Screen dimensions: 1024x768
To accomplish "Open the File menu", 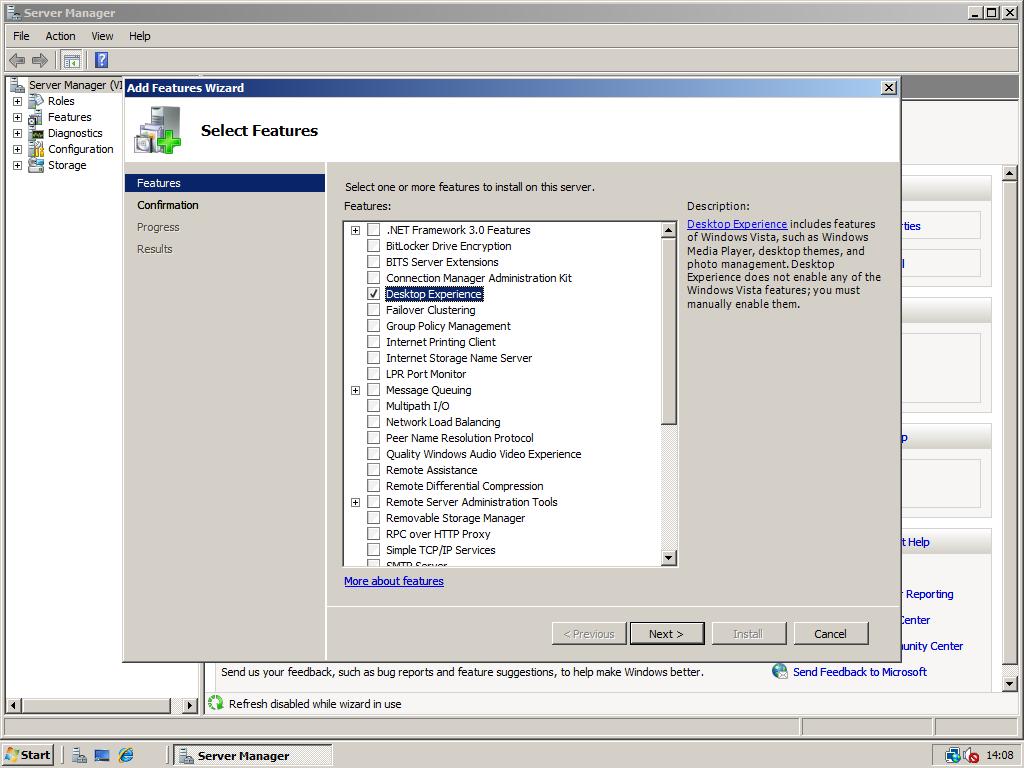I will [x=21, y=36].
